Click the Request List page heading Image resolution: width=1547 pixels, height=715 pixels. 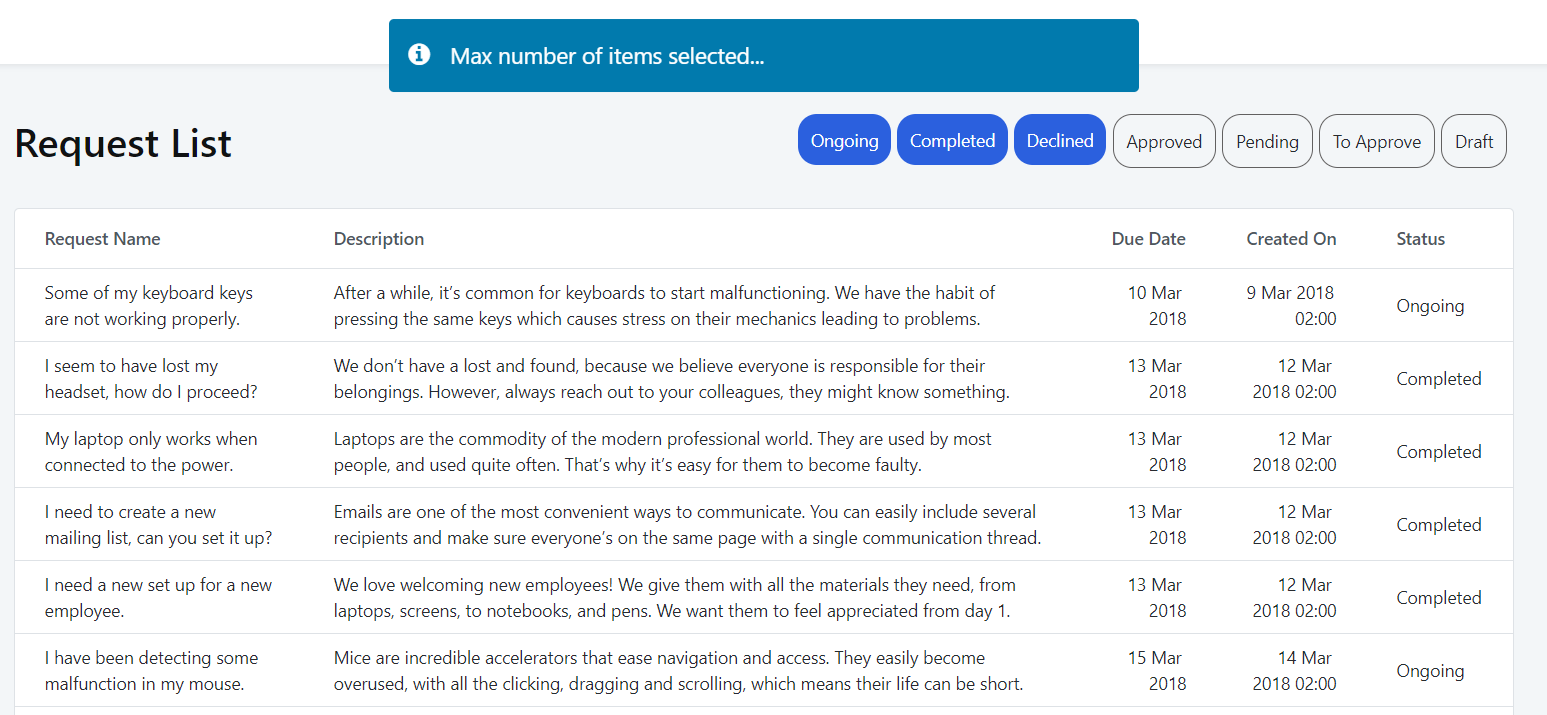click(123, 143)
